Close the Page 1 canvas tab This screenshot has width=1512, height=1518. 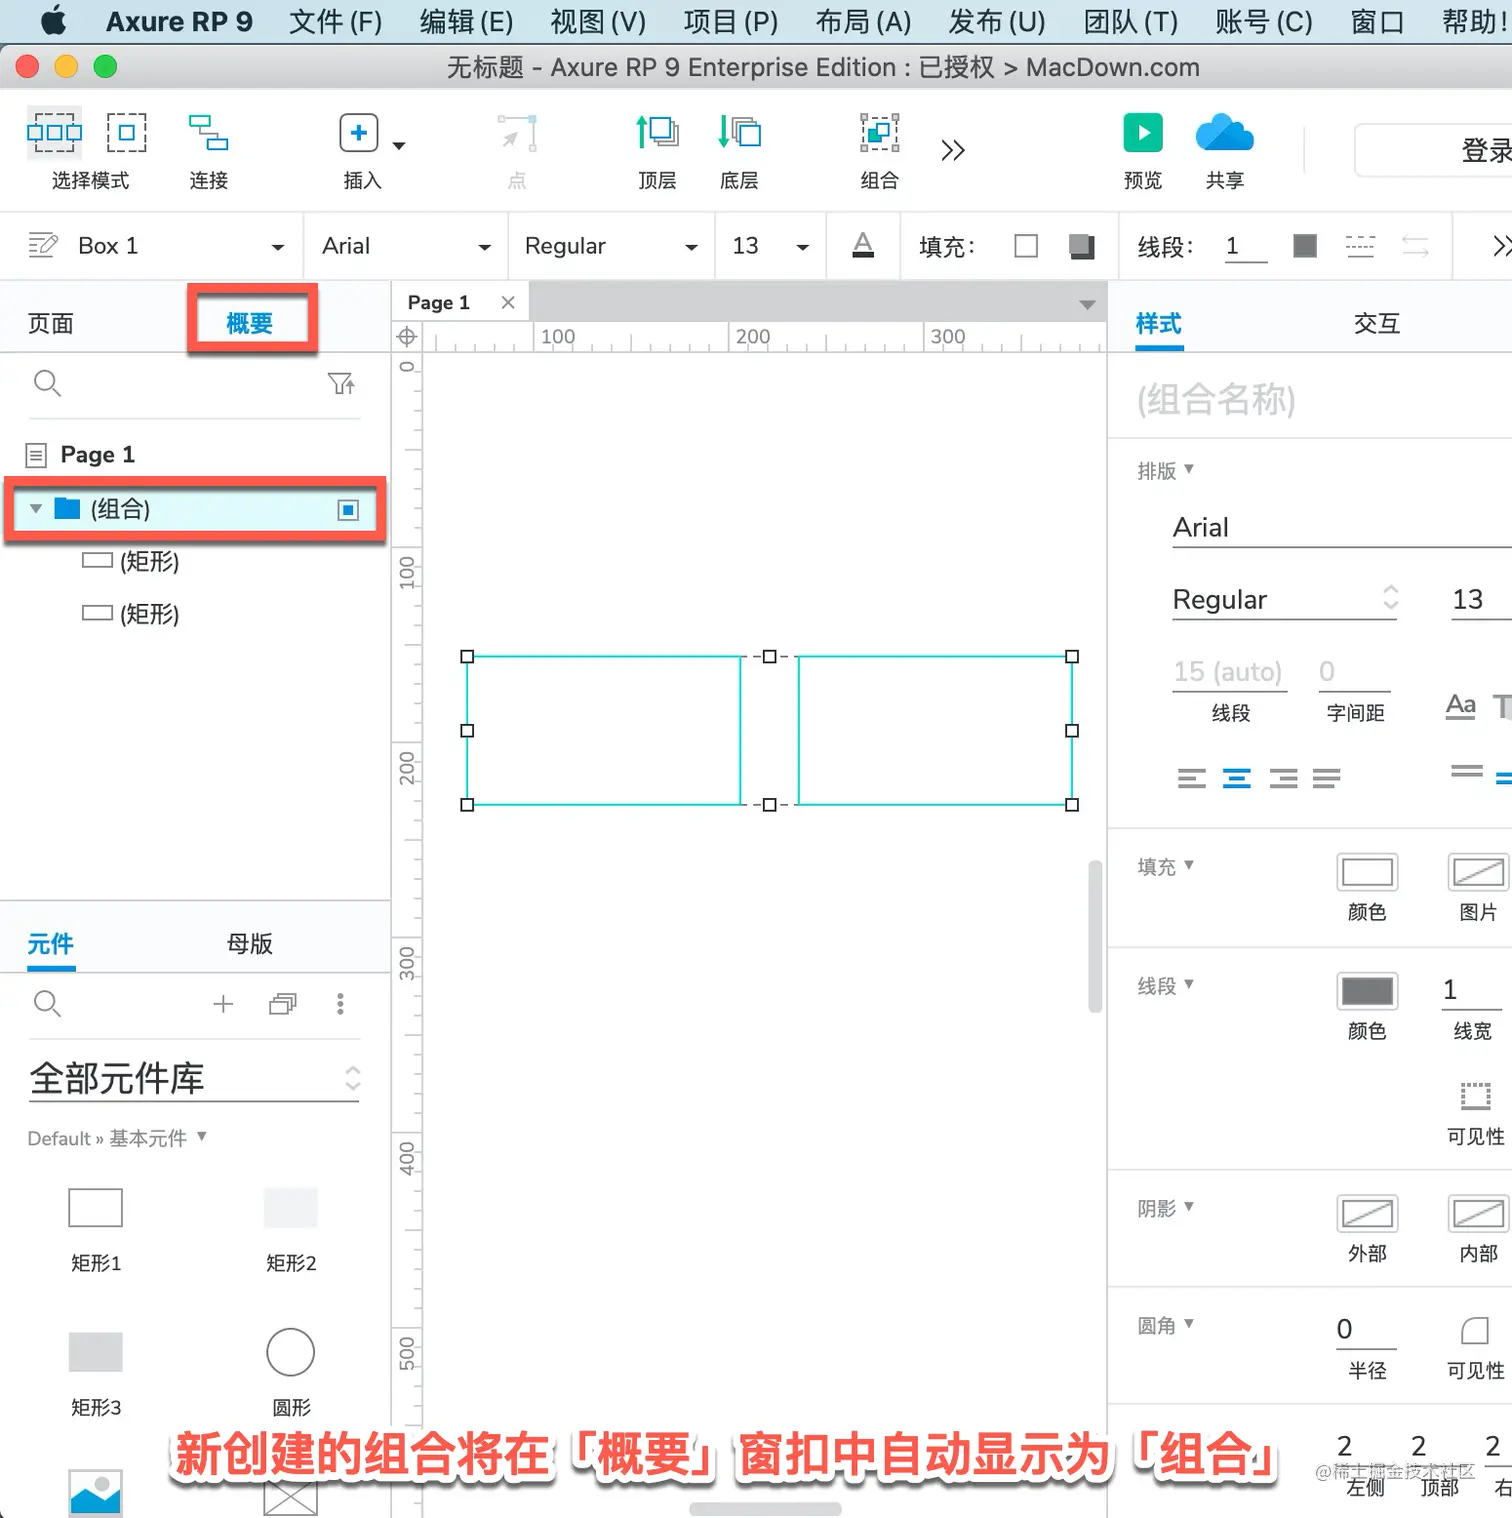coord(508,302)
